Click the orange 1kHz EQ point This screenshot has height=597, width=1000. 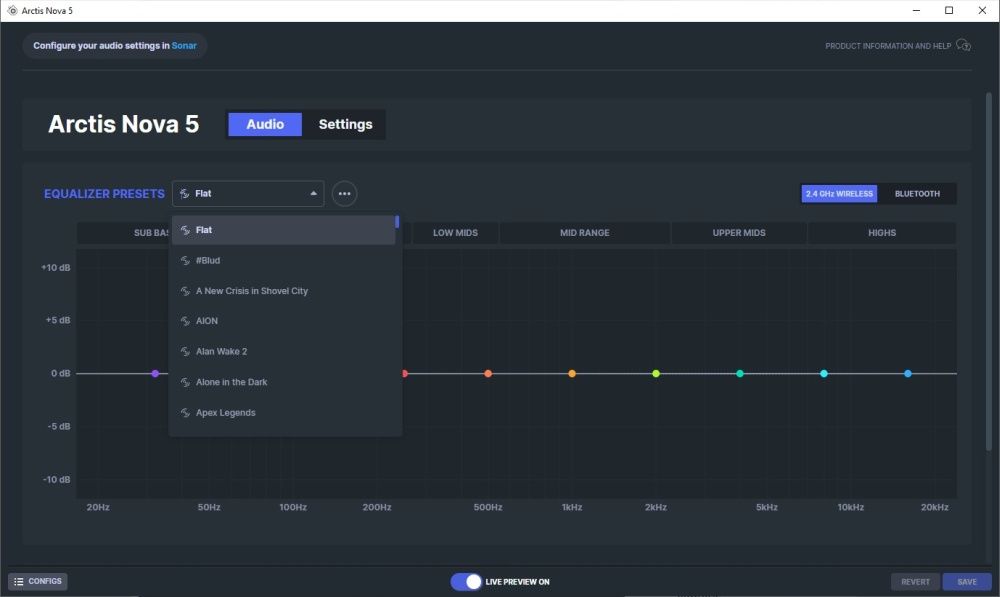[572, 373]
